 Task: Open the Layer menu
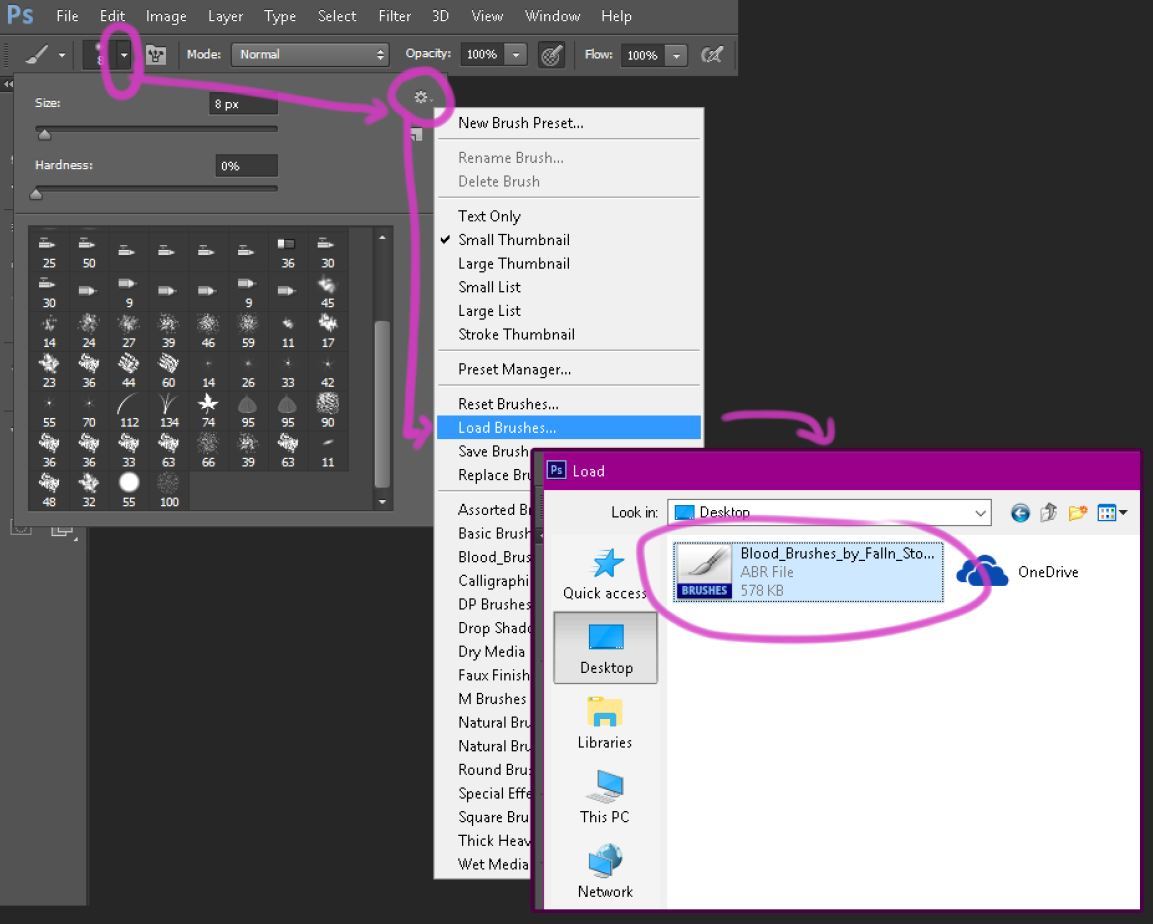(225, 15)
